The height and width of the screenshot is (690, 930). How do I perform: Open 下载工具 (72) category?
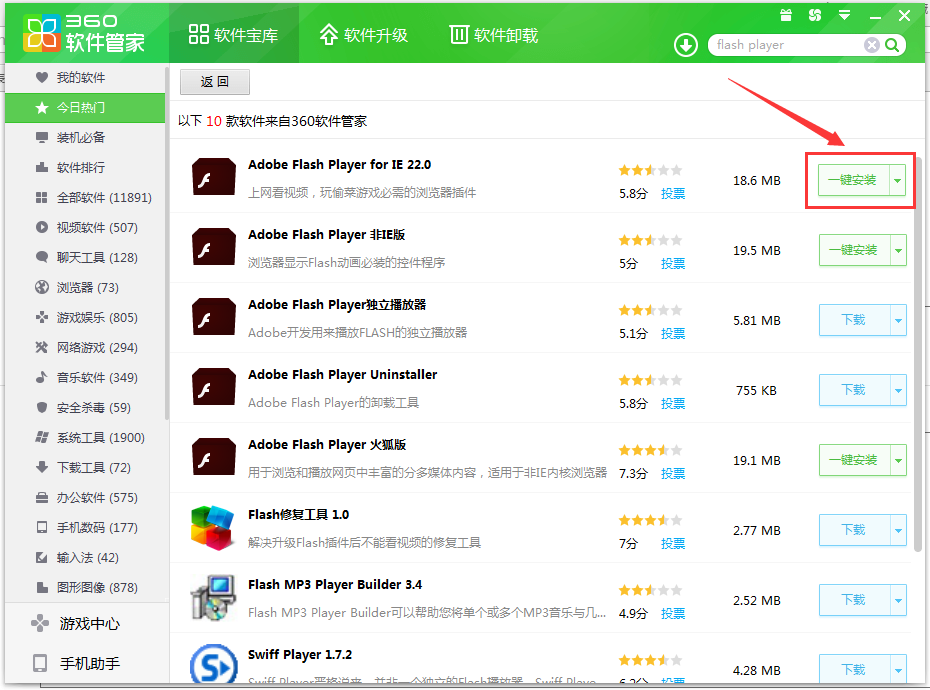(85, 468)
